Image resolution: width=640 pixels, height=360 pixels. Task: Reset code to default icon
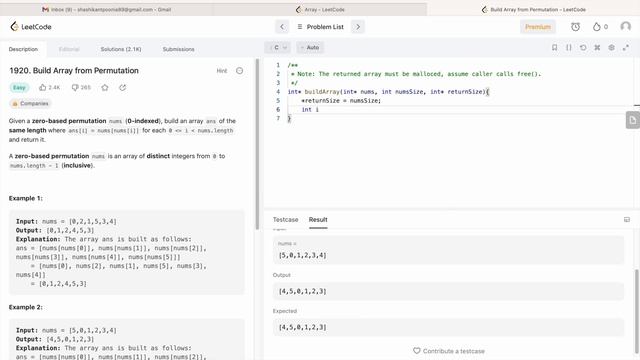[583, 48]
